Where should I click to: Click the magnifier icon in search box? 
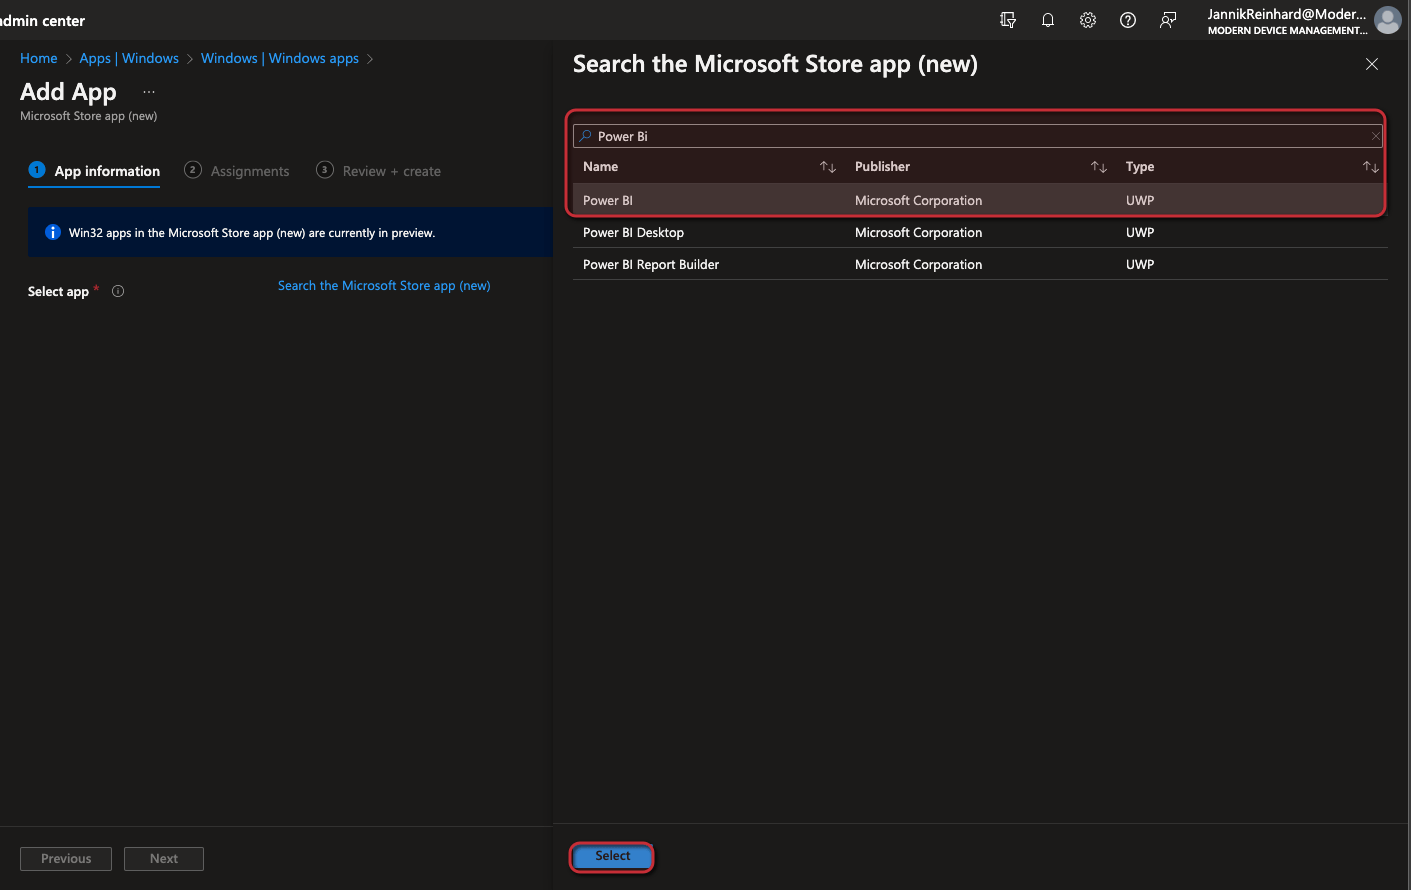point(586,136)
